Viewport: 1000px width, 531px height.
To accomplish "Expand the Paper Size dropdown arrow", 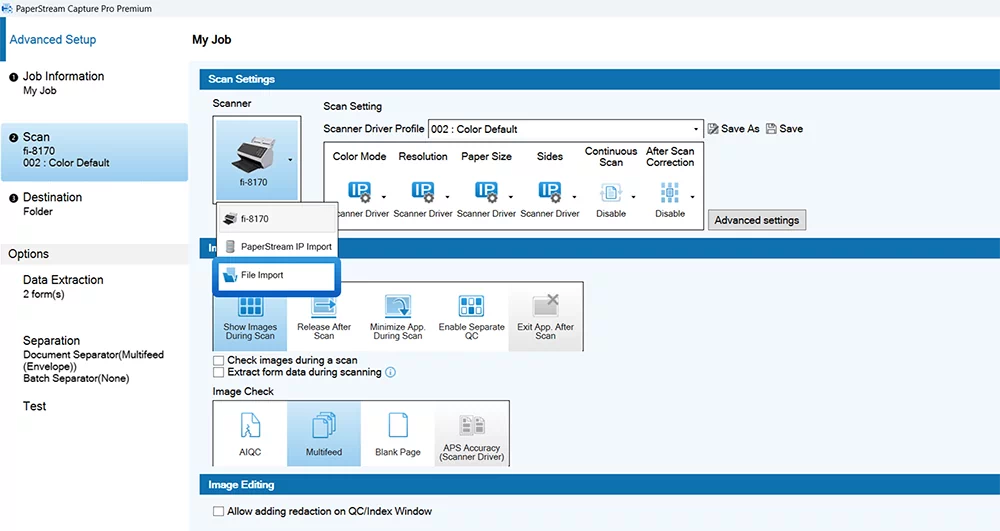I will 510,196.
